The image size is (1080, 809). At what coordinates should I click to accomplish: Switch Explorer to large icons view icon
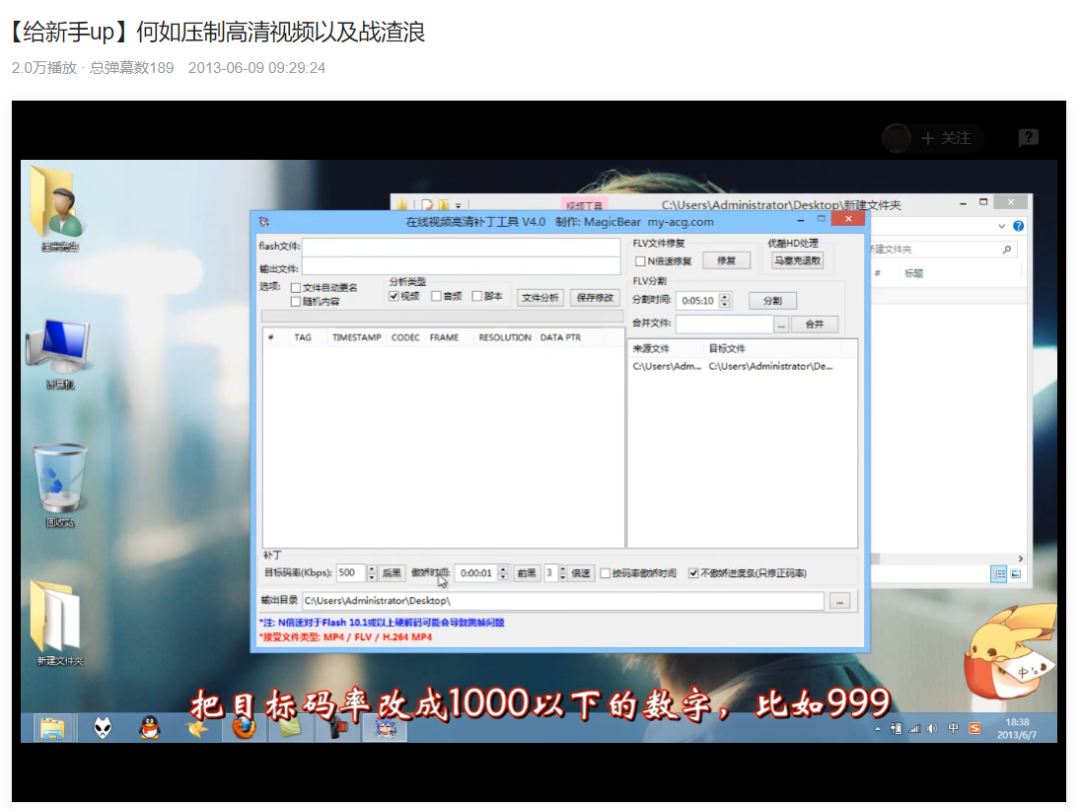[x=1016, y=574]
